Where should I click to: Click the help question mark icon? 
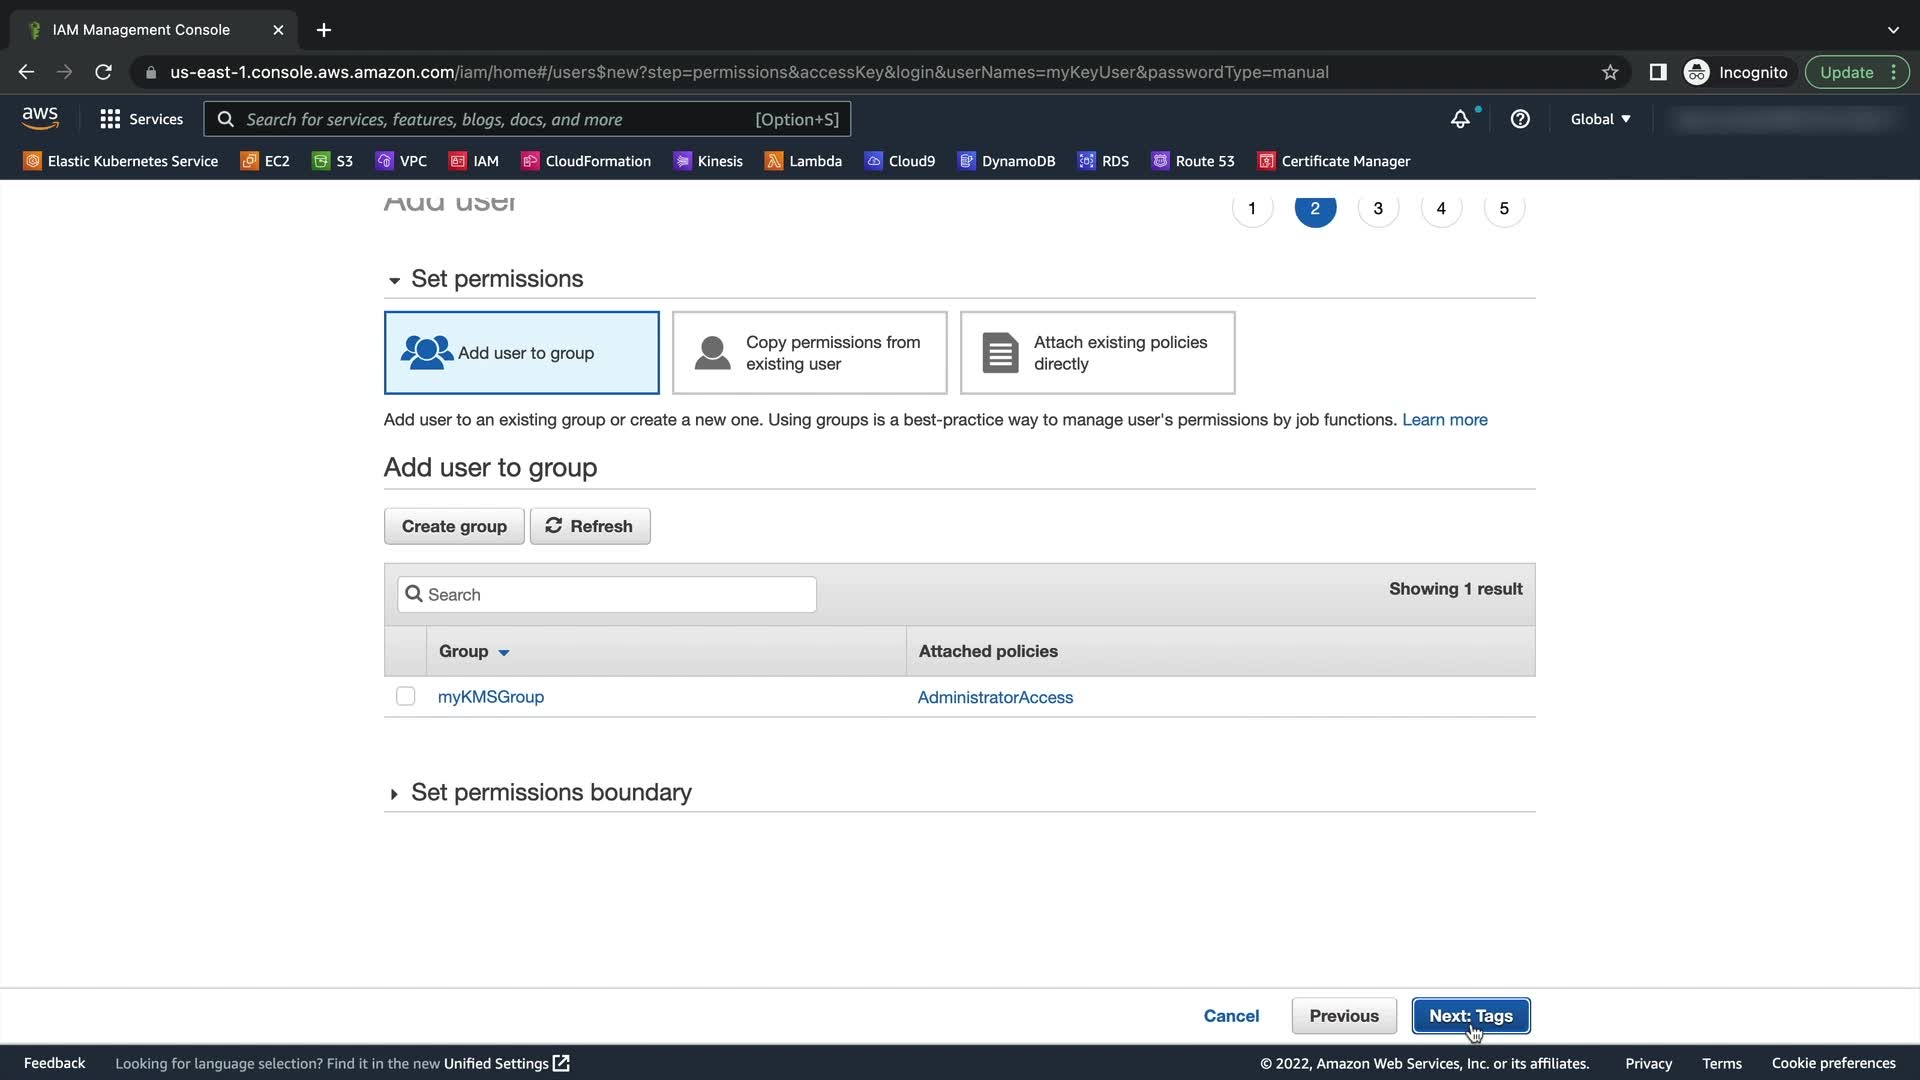1520,119
